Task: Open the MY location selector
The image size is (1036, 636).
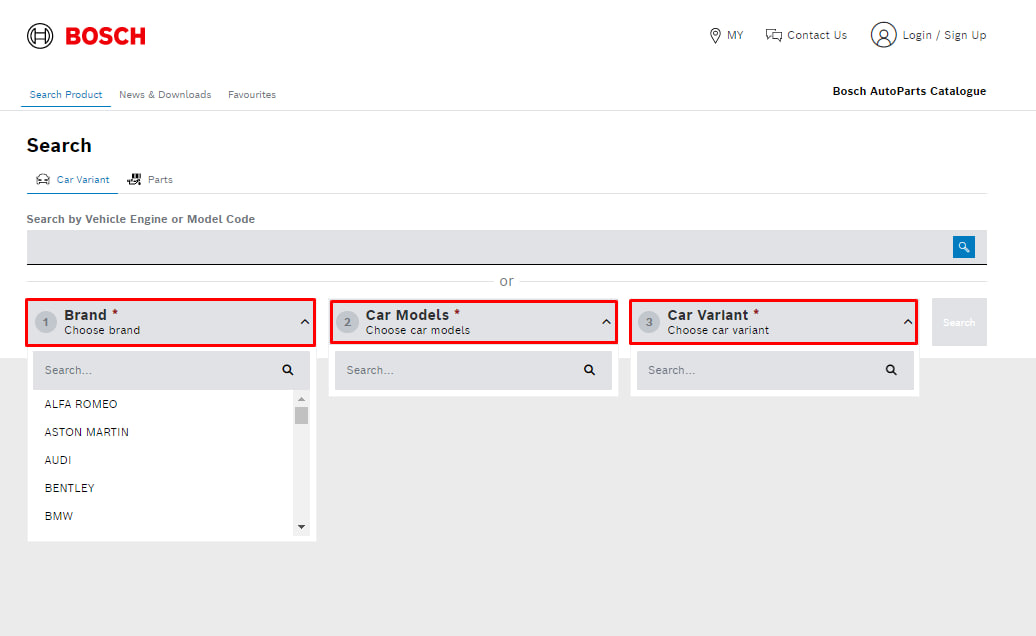Action: point(726,35)
